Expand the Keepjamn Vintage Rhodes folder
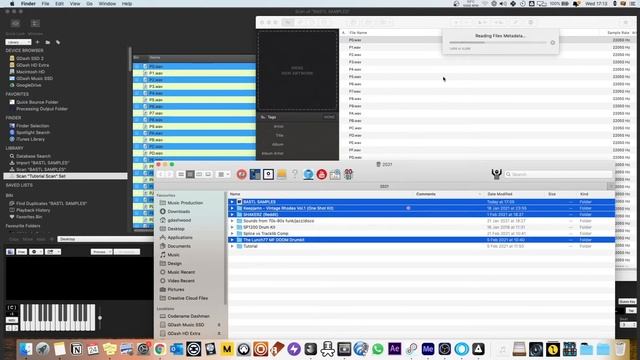Screen dimensions: 640x360 (232, 208)
